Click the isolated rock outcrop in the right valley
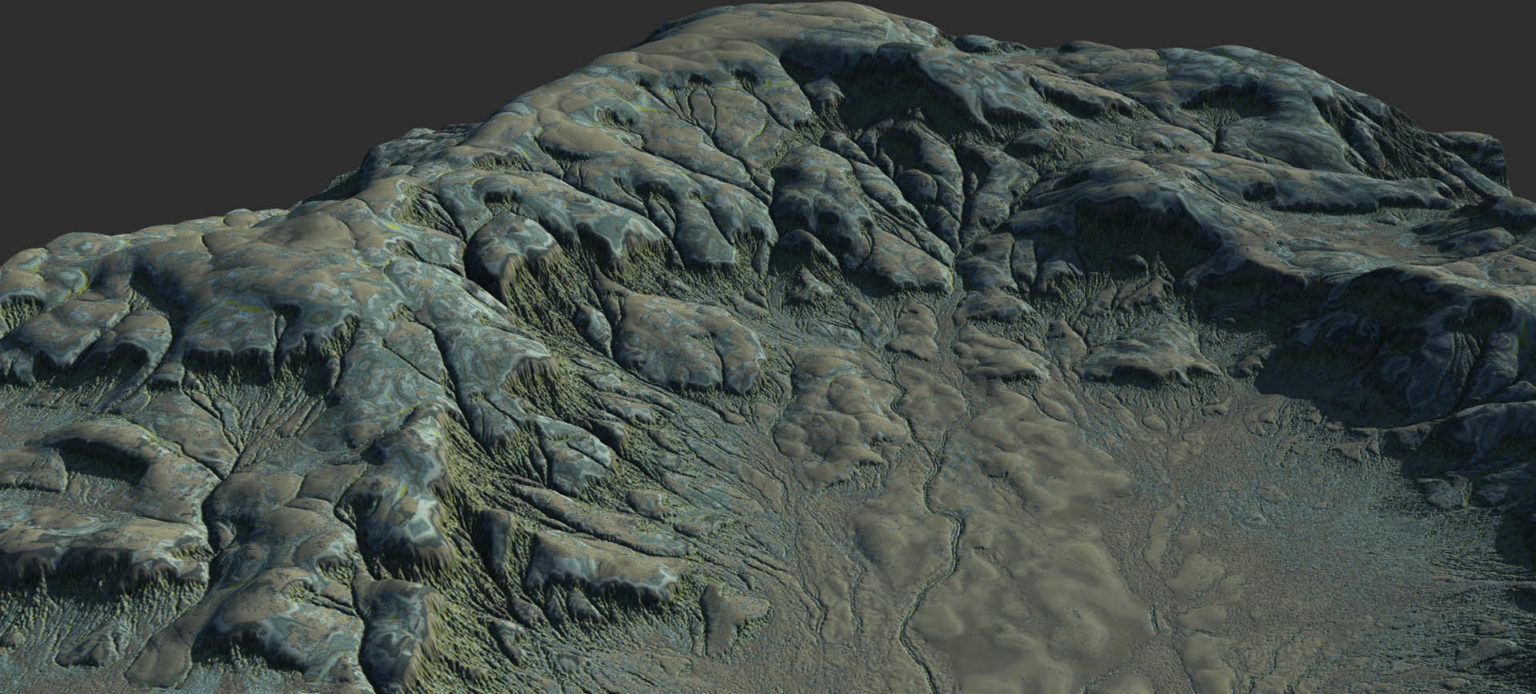The image size is (1536, 694). click(1150, 355)
